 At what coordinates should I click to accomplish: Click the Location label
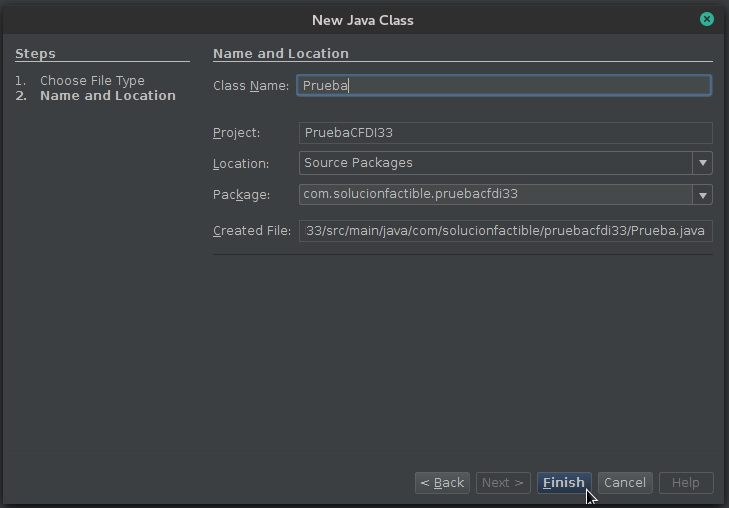point(241,164)
